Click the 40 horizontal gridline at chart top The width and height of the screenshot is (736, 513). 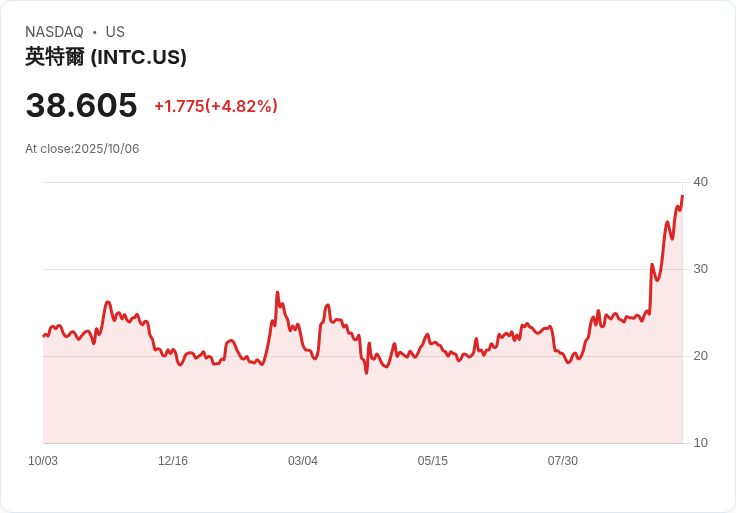[x=363, y=182]
